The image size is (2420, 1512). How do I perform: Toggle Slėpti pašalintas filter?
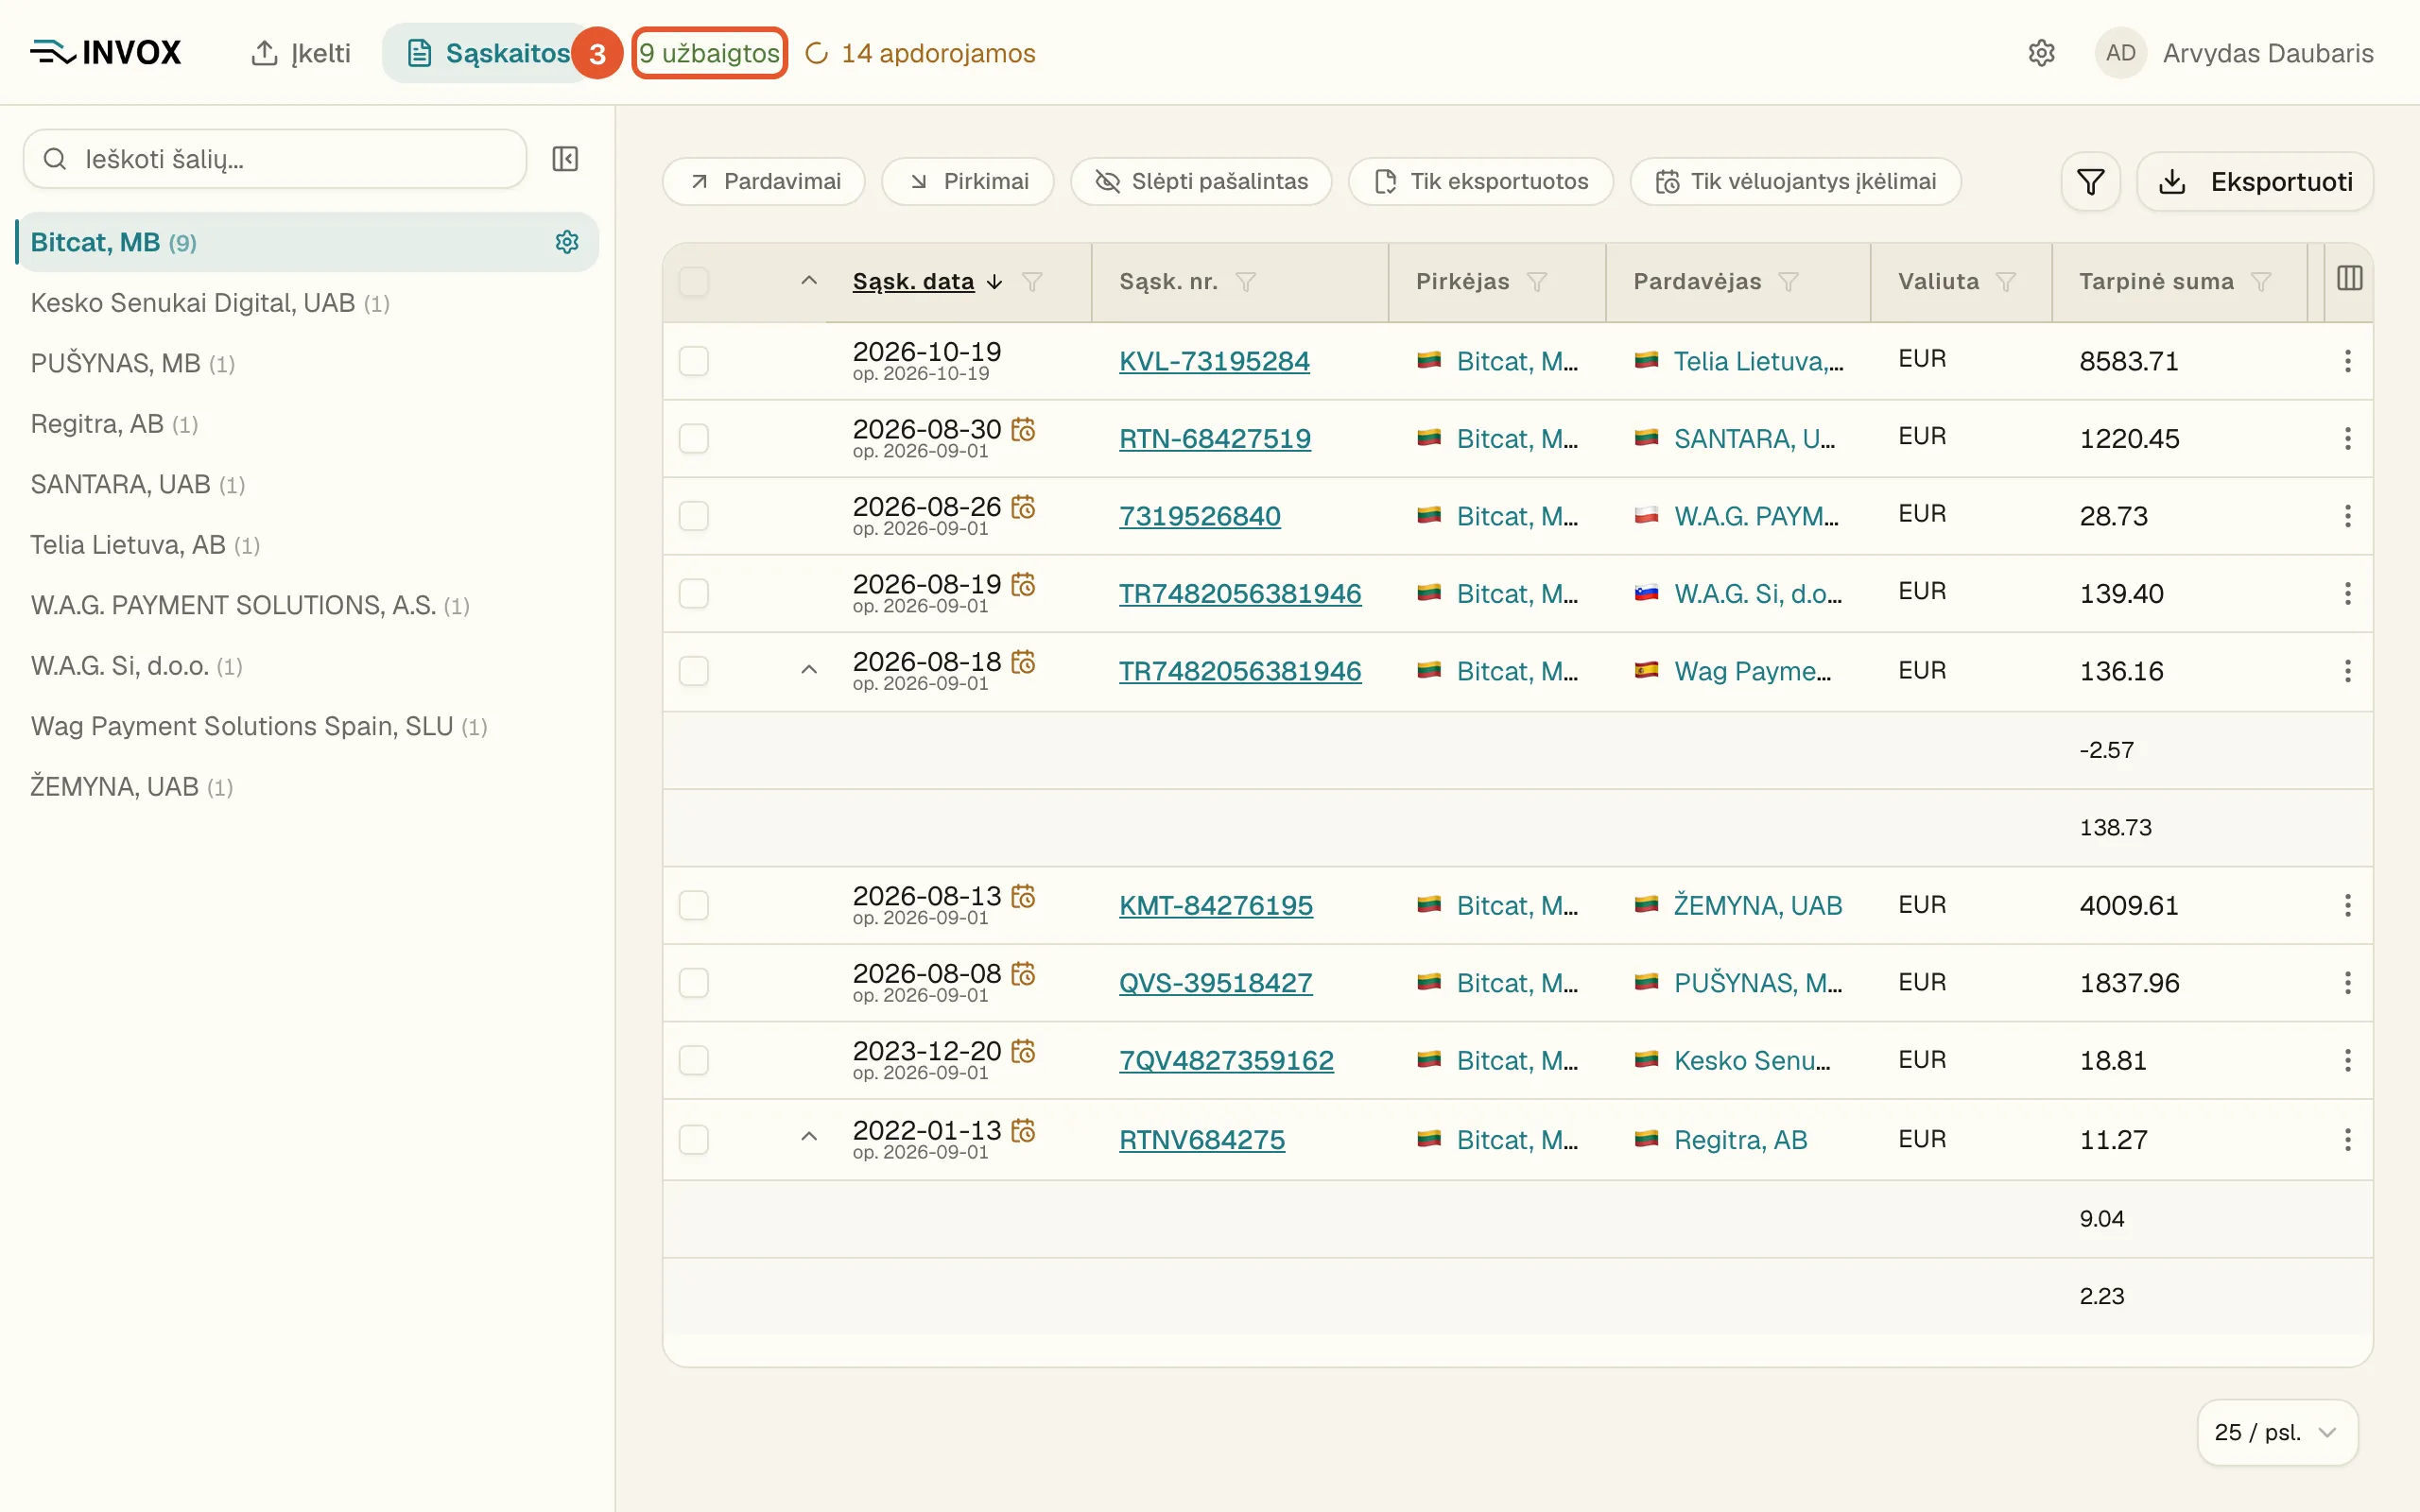click(1201, 182)
